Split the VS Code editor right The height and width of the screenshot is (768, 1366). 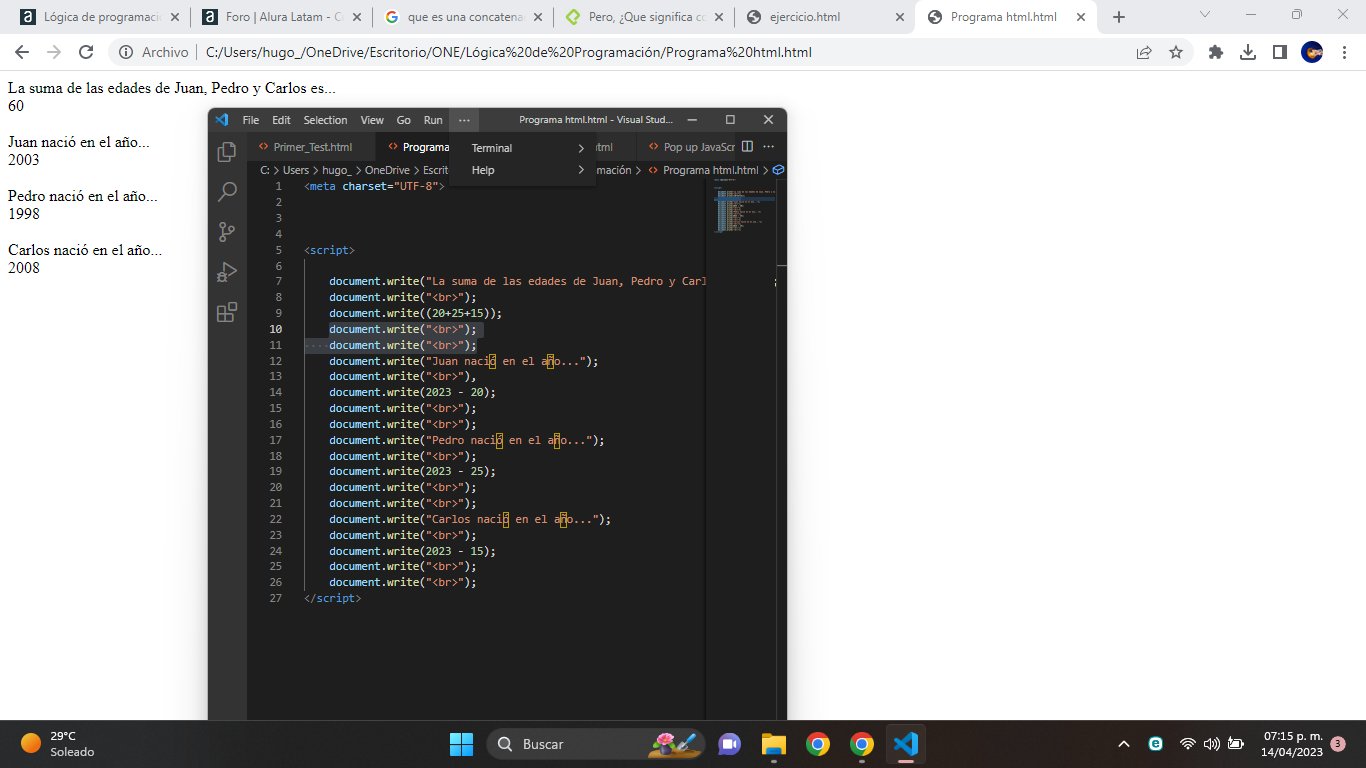tap(747, 147)
